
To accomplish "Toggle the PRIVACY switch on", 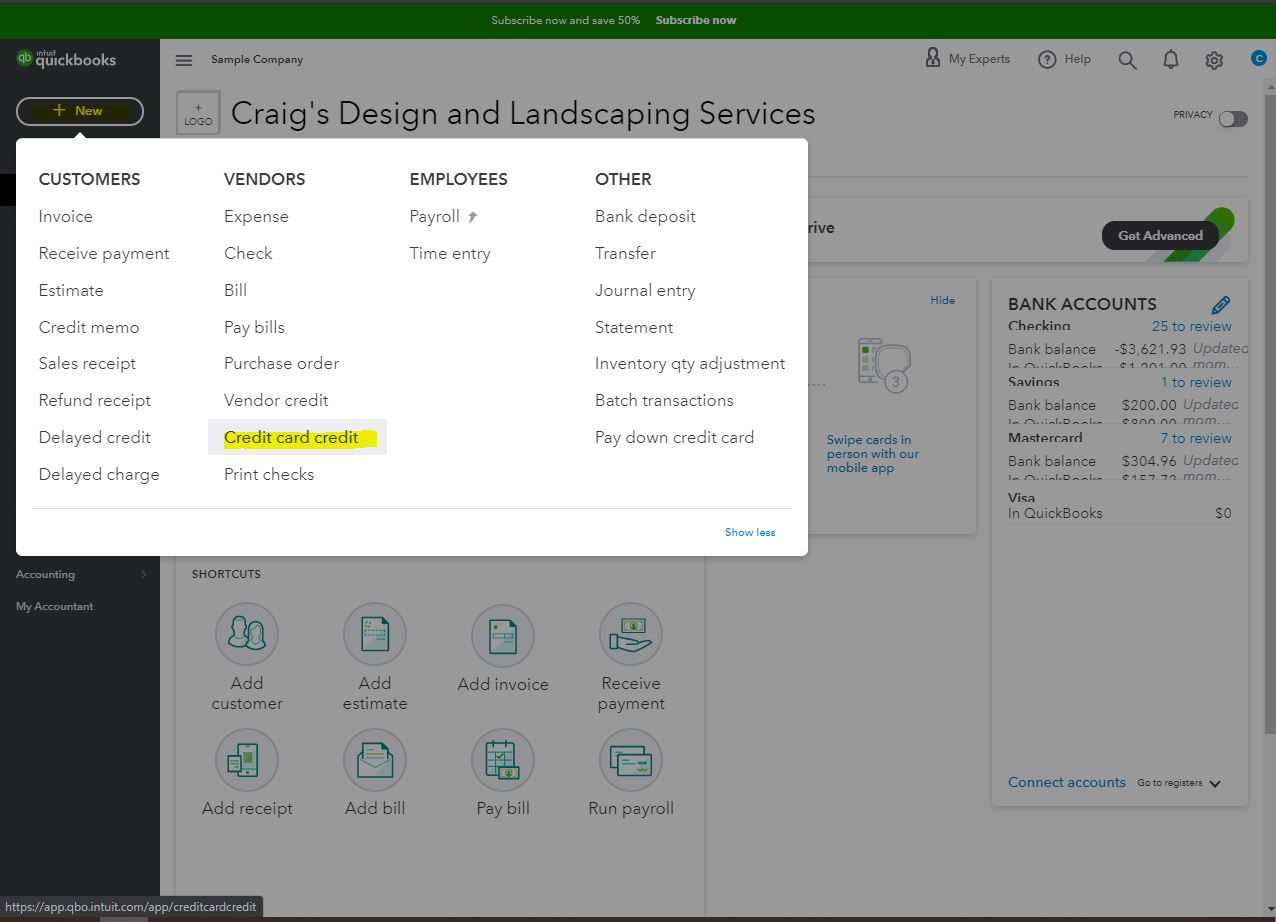I will click(1233, 118).
